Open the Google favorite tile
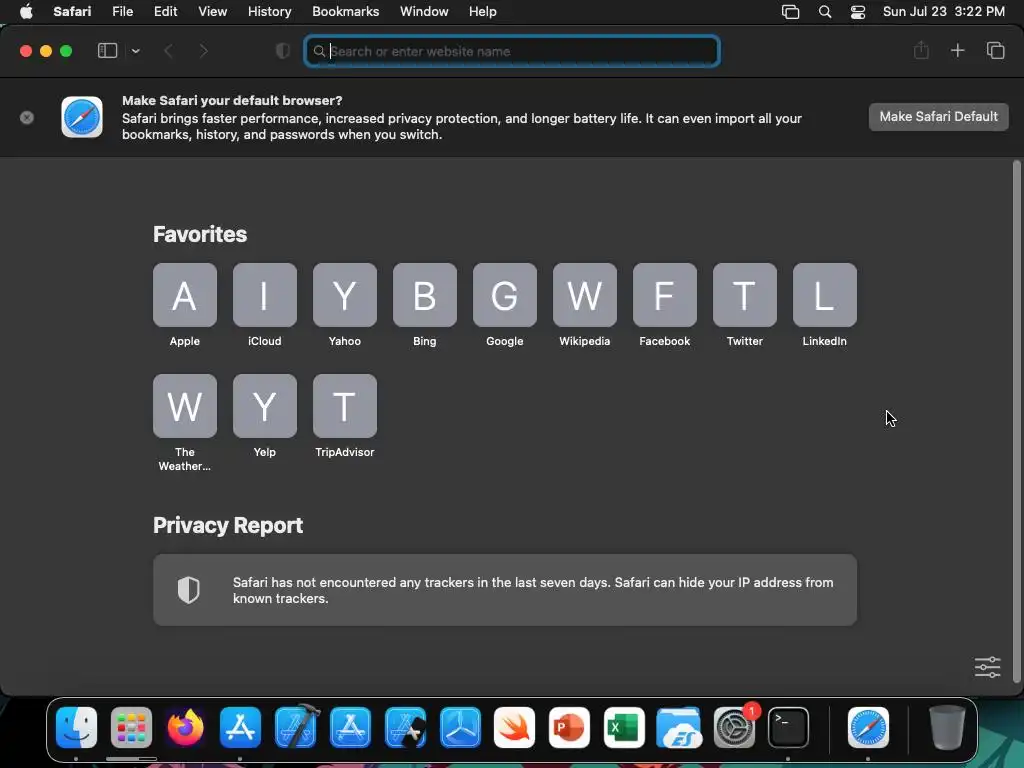Image resolution: width=1024 pixels, height=768 pixels. (x=505, y=295)
